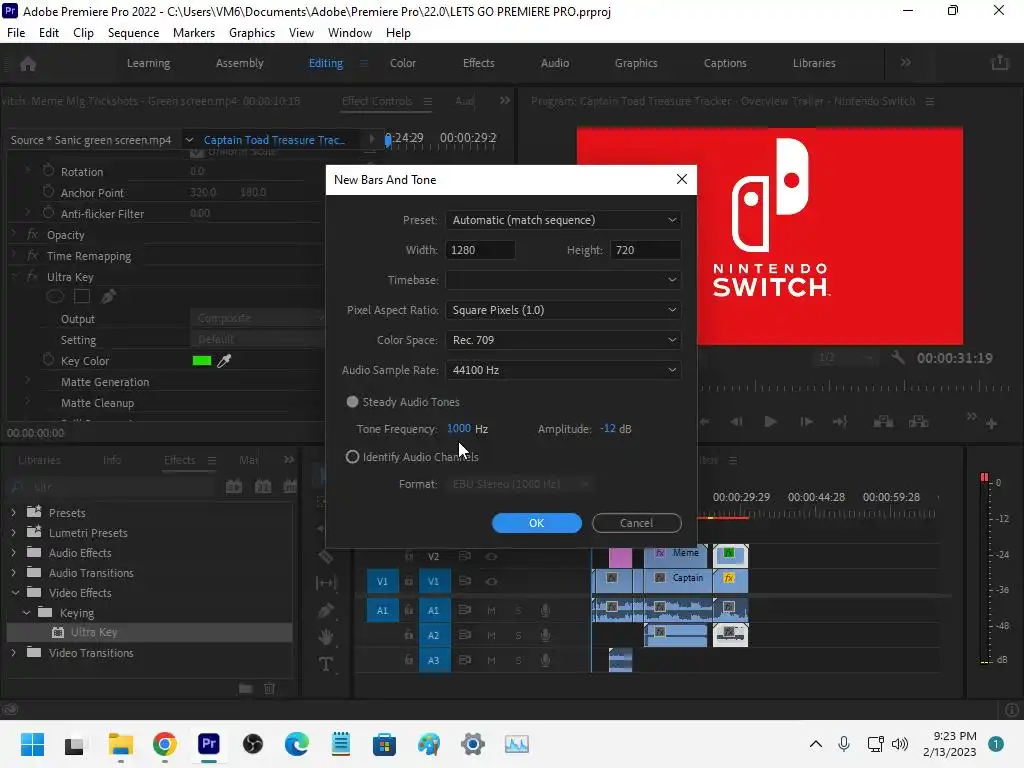Expand the Audio Effects folder
1024x768 pixels.
(14, 552)
